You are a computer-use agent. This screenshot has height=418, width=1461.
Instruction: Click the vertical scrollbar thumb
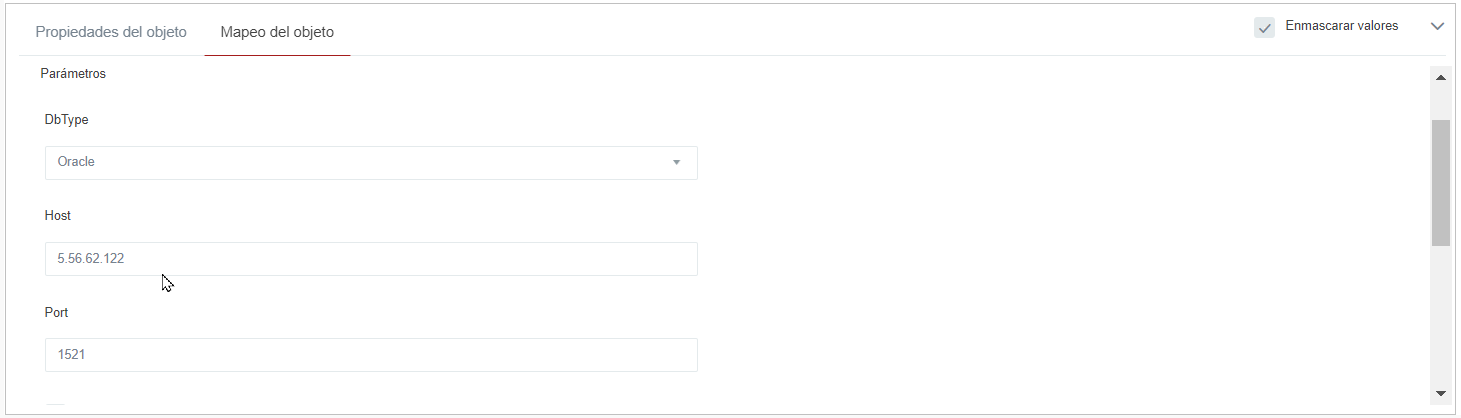[x=1441, y=182]
